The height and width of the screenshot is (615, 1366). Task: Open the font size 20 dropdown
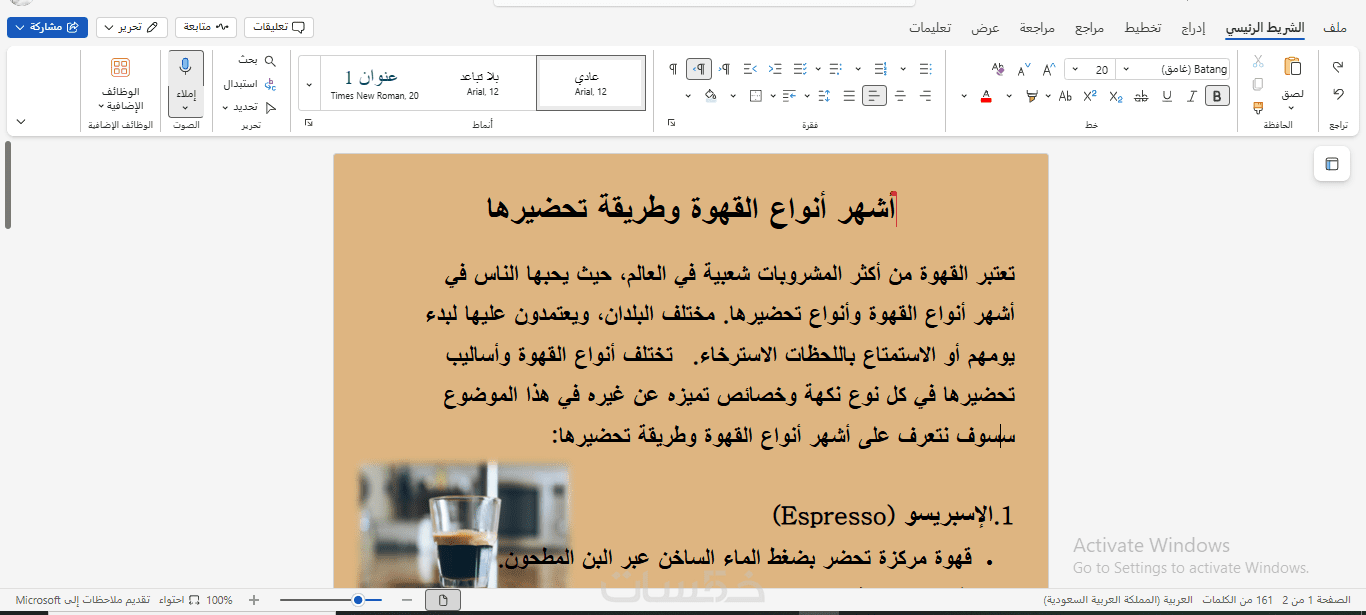coord(1074,69)
